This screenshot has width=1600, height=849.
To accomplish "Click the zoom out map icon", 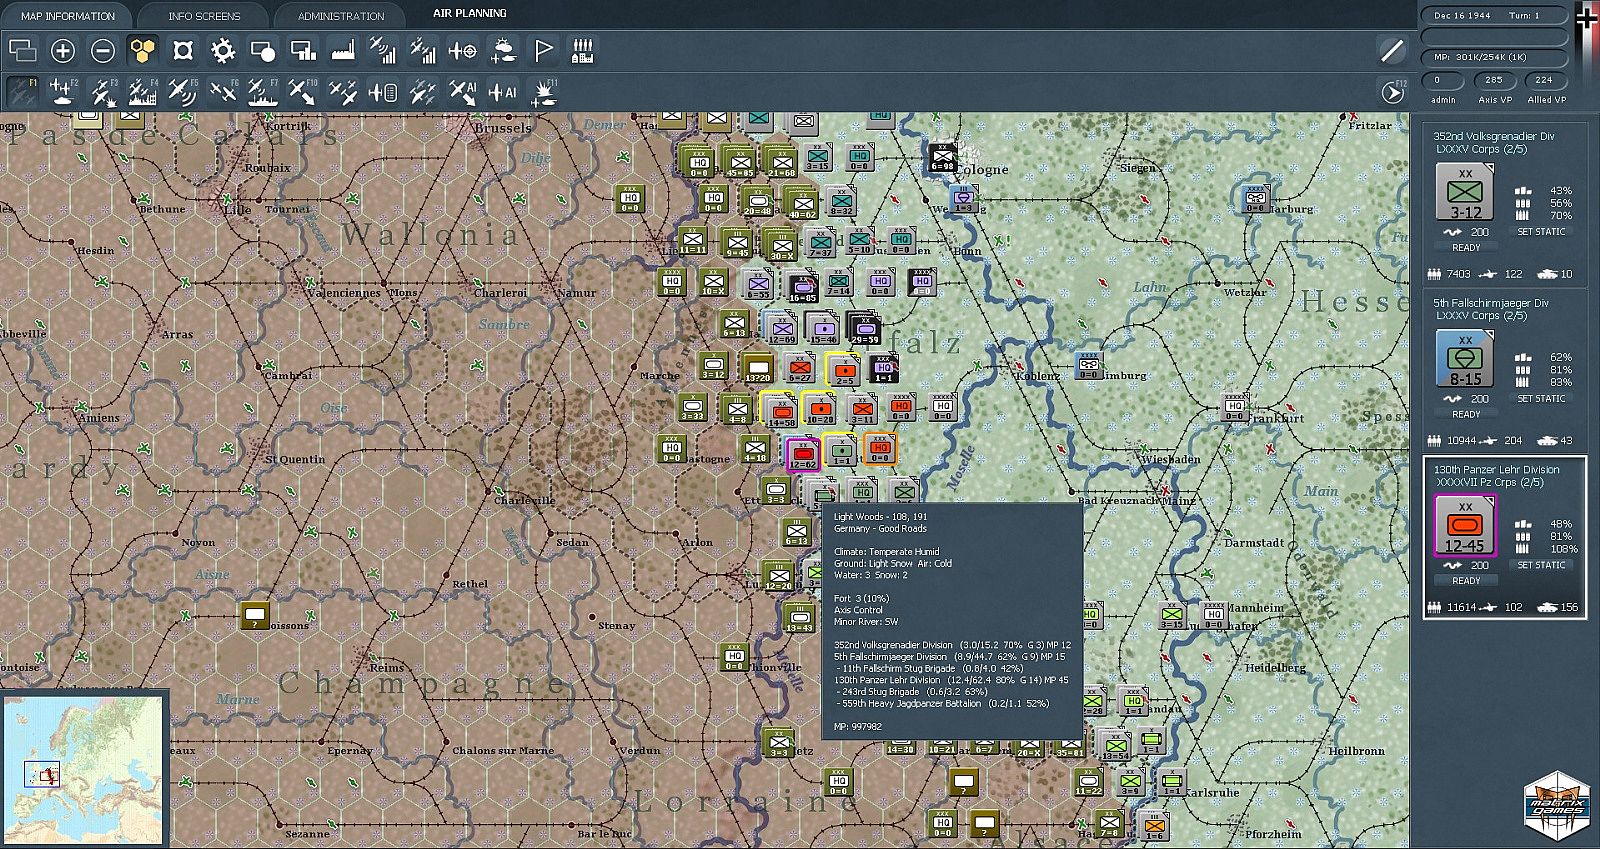I will point(103,50).
